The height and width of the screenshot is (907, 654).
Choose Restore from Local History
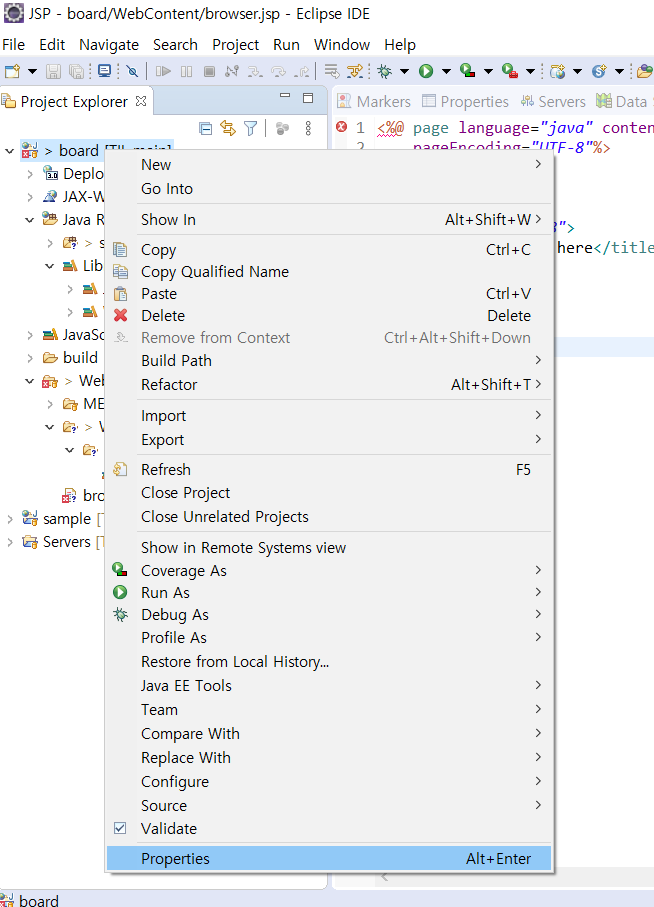pyautogui.click(x=330, y=661)
